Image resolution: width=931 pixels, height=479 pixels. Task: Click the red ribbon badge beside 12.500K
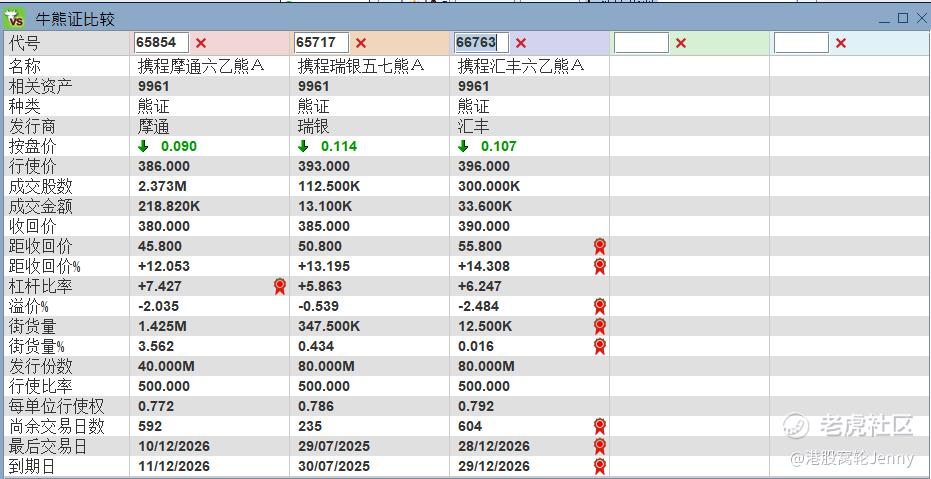click(x=600, y=326)
